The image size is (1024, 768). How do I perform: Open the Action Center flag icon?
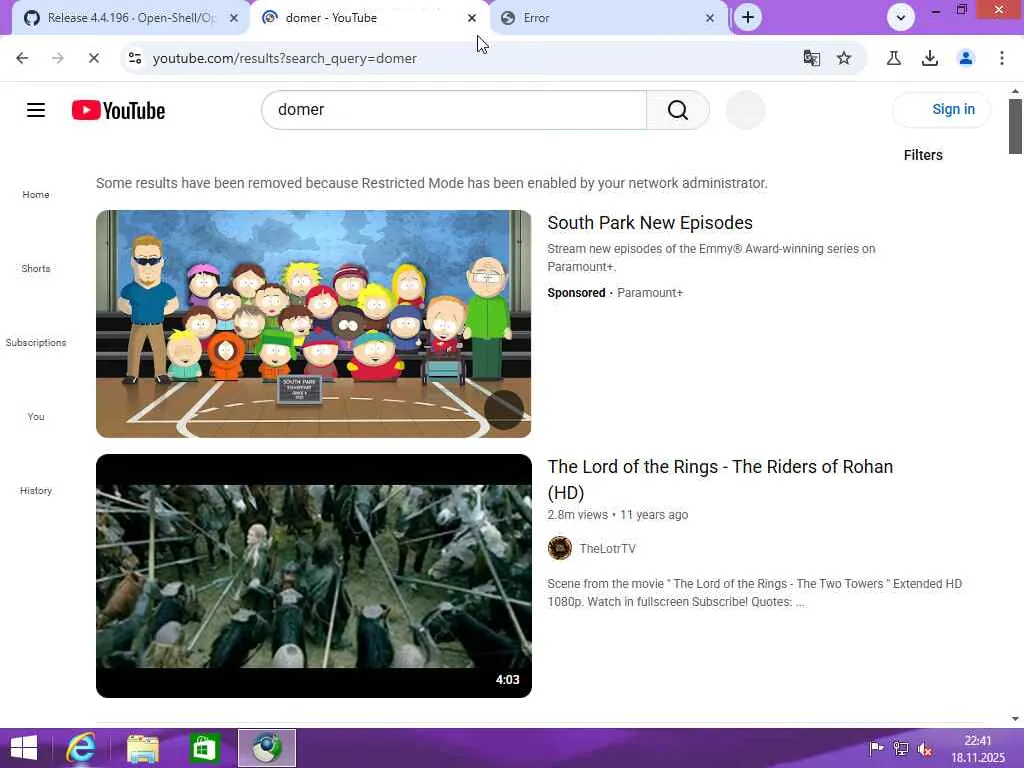[876, 748]
